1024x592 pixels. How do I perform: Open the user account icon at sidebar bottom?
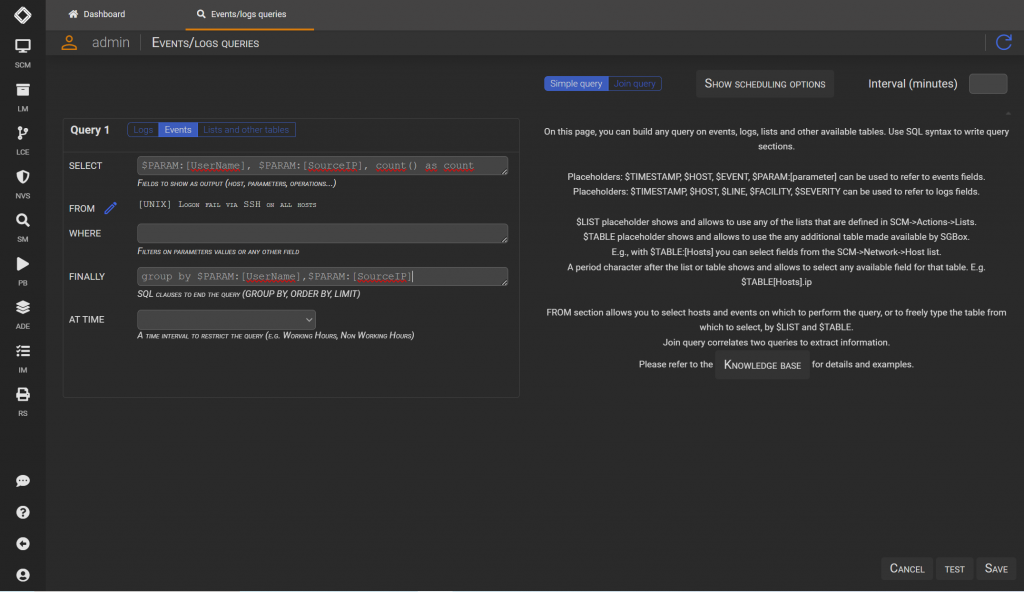click(22, 575)
